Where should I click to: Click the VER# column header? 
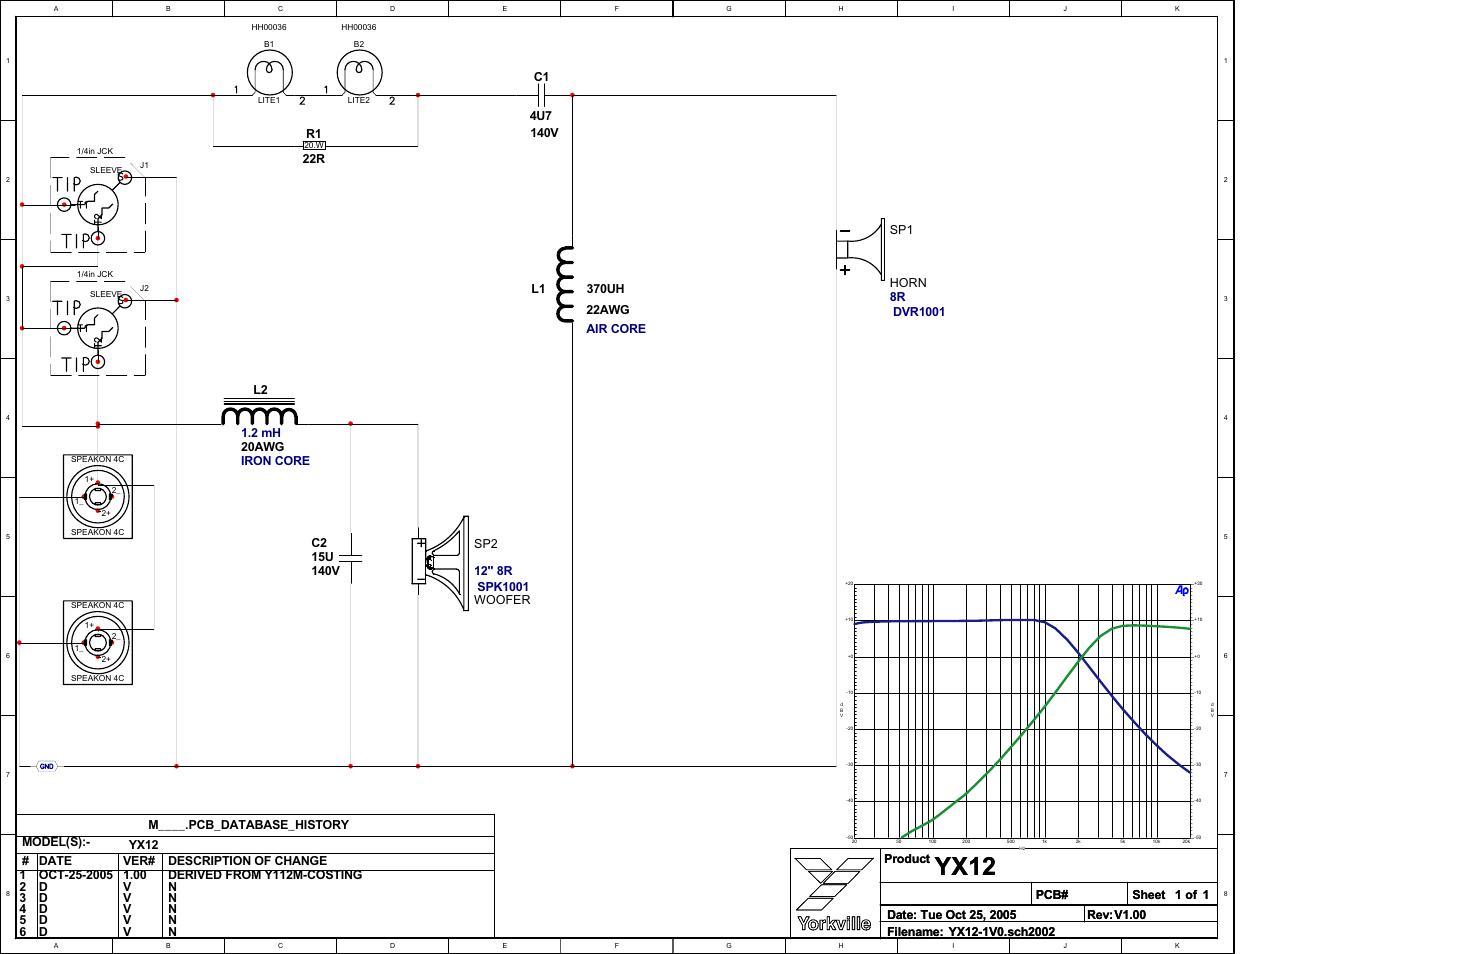[139, 861]
